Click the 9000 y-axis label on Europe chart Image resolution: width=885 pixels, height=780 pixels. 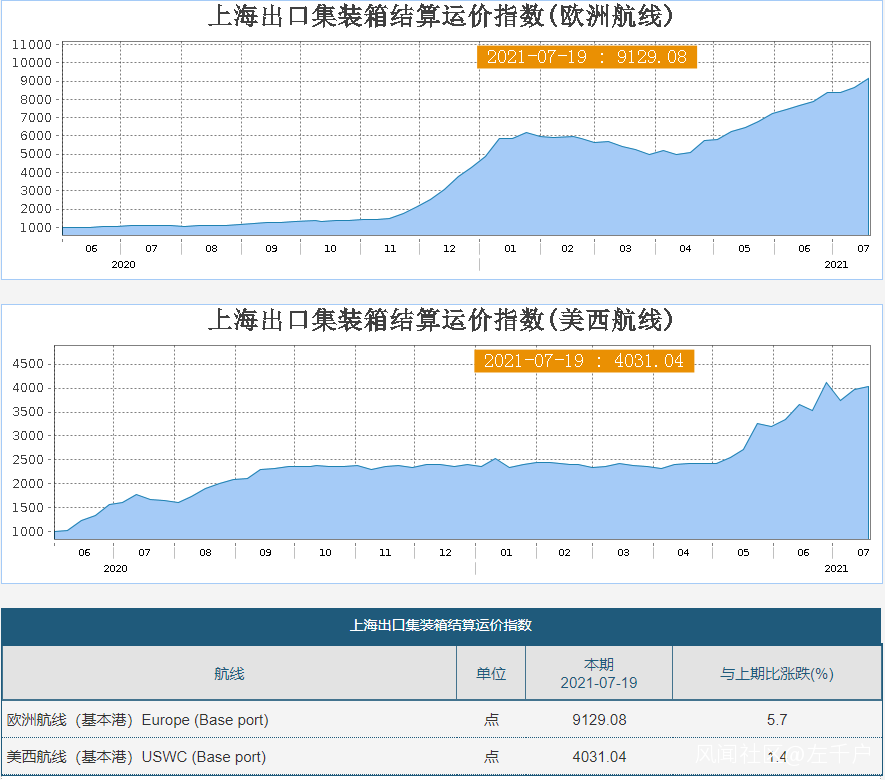tap(36, 81)
